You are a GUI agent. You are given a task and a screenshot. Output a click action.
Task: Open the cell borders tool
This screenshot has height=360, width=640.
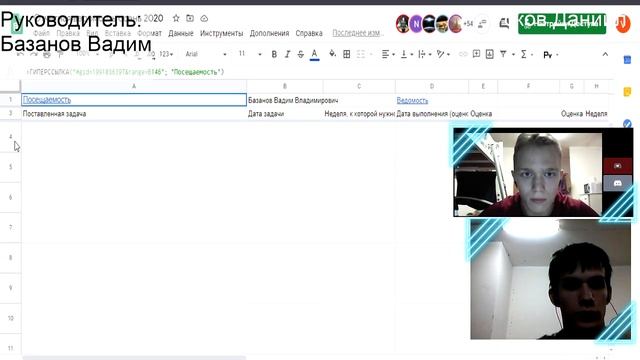(x=347, y=54)
